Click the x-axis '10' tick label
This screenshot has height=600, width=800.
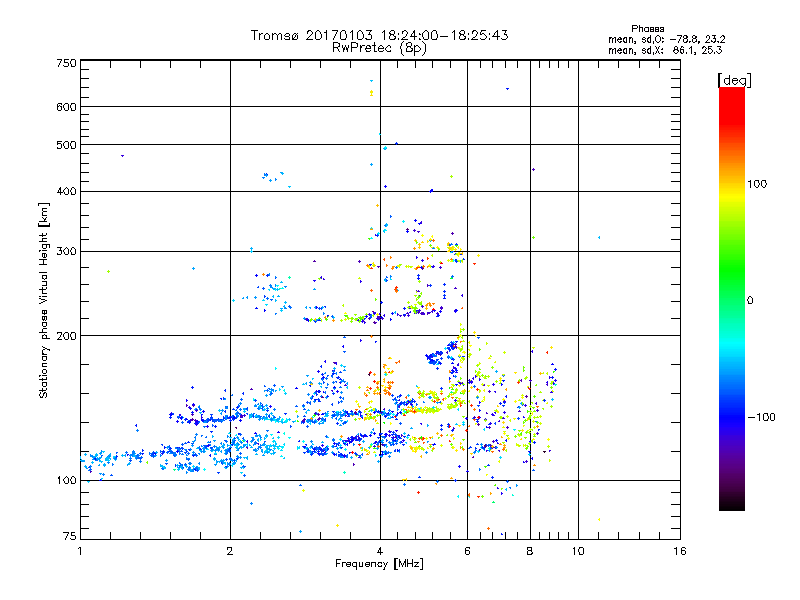coord(578,551)
